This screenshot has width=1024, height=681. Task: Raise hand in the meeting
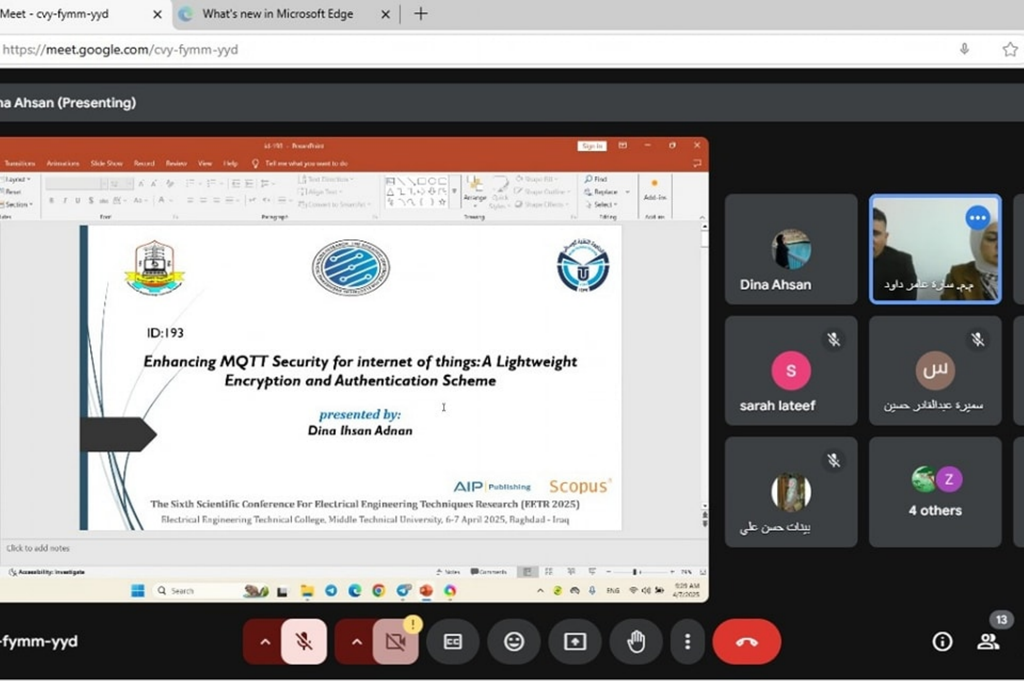[x=636, y=642]
